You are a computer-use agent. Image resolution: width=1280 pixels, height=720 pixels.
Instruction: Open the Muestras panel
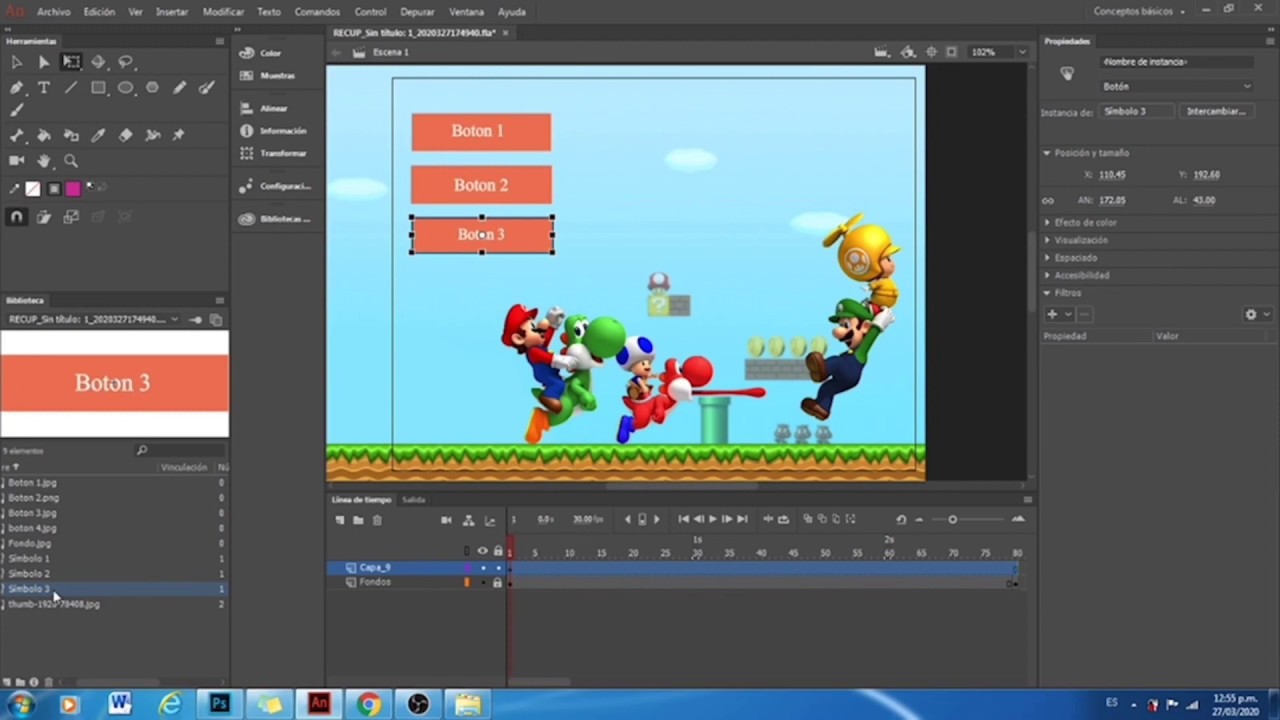click(267, 76)
